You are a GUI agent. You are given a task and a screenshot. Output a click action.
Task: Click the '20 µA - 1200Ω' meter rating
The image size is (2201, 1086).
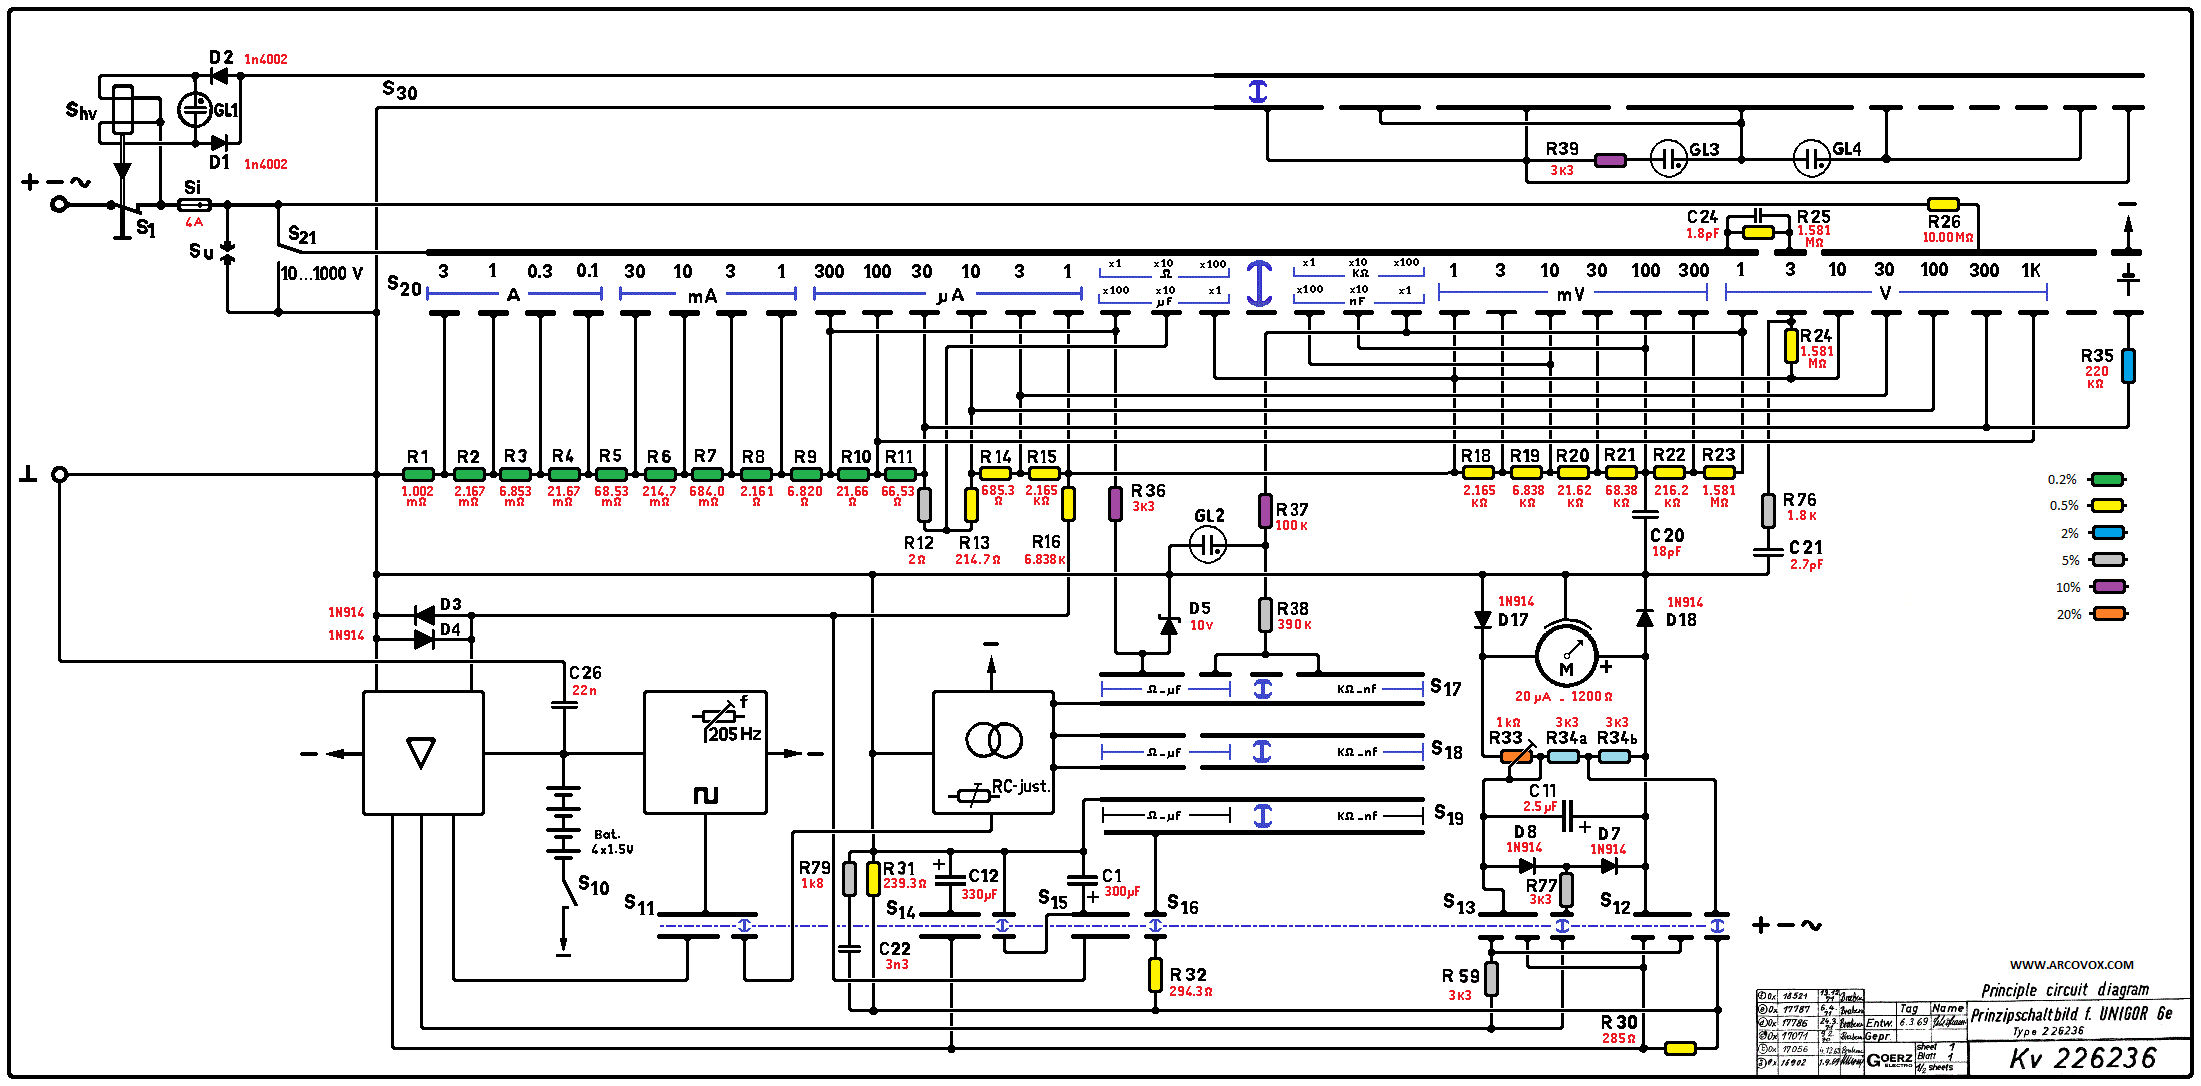point(1563,696)
